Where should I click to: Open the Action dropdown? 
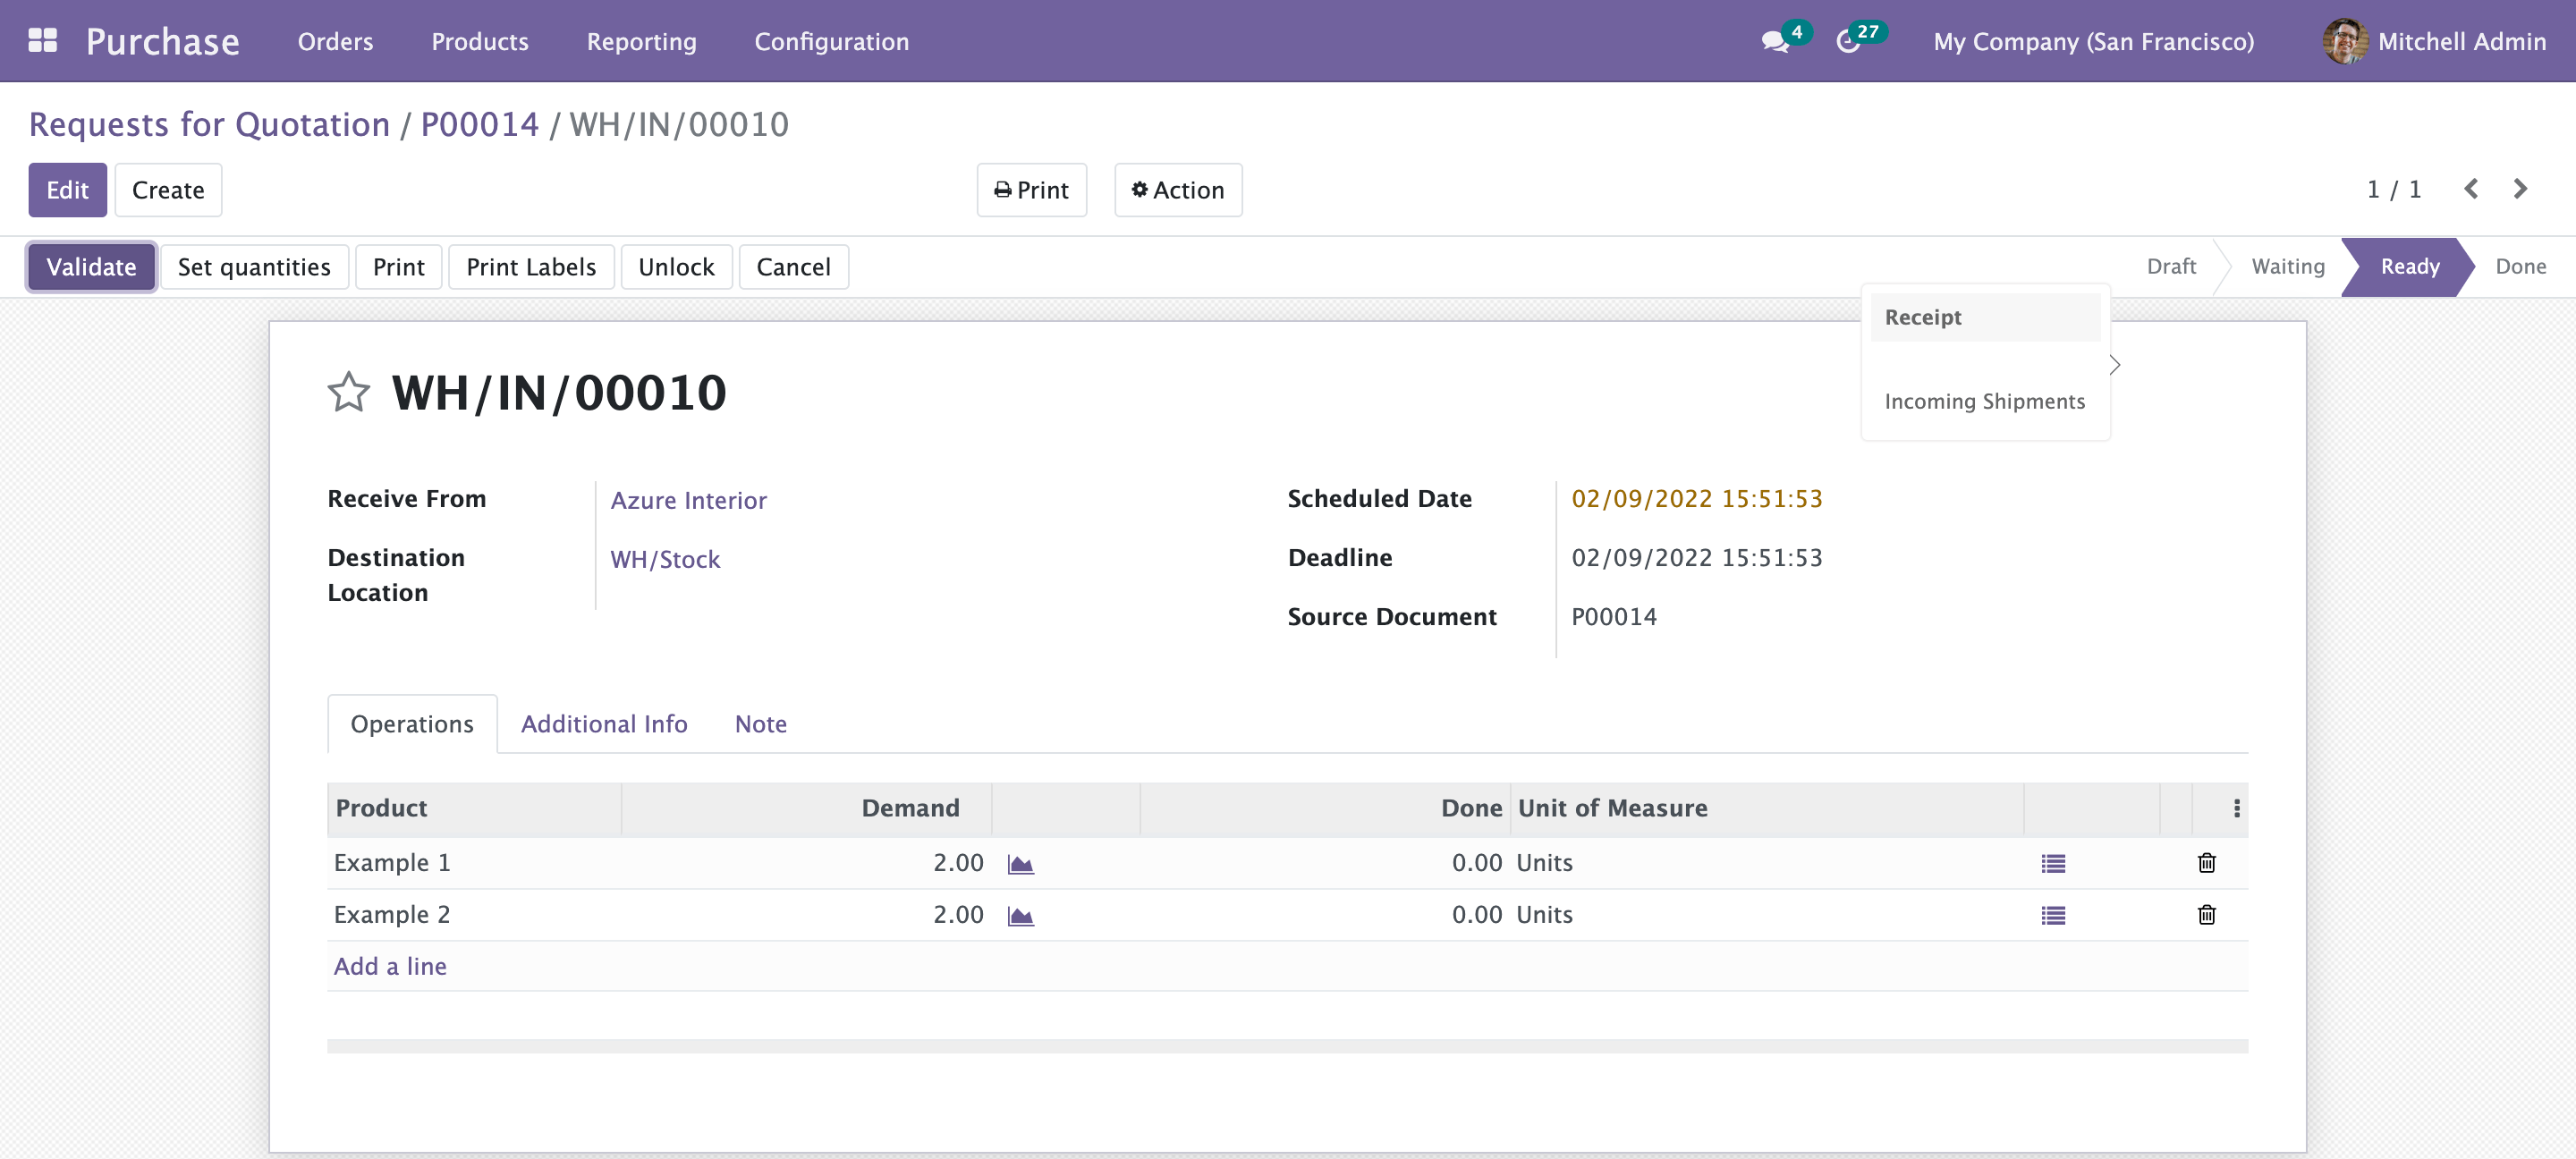pyautogui.click(x=1178, y=190)
